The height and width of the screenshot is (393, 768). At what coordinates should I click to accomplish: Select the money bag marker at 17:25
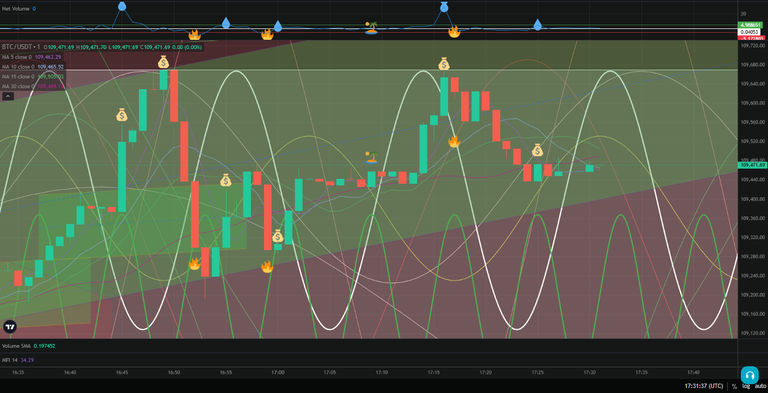tap(537, 150)
